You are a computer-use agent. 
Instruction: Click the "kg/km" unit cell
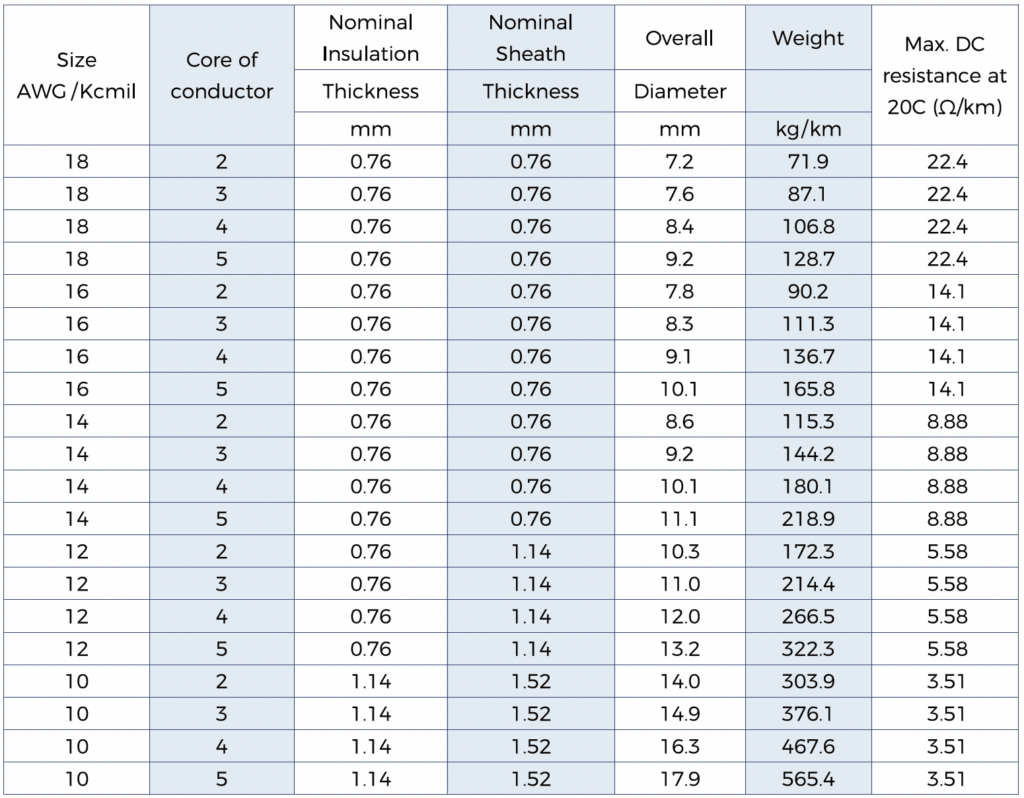coord(808,129)
